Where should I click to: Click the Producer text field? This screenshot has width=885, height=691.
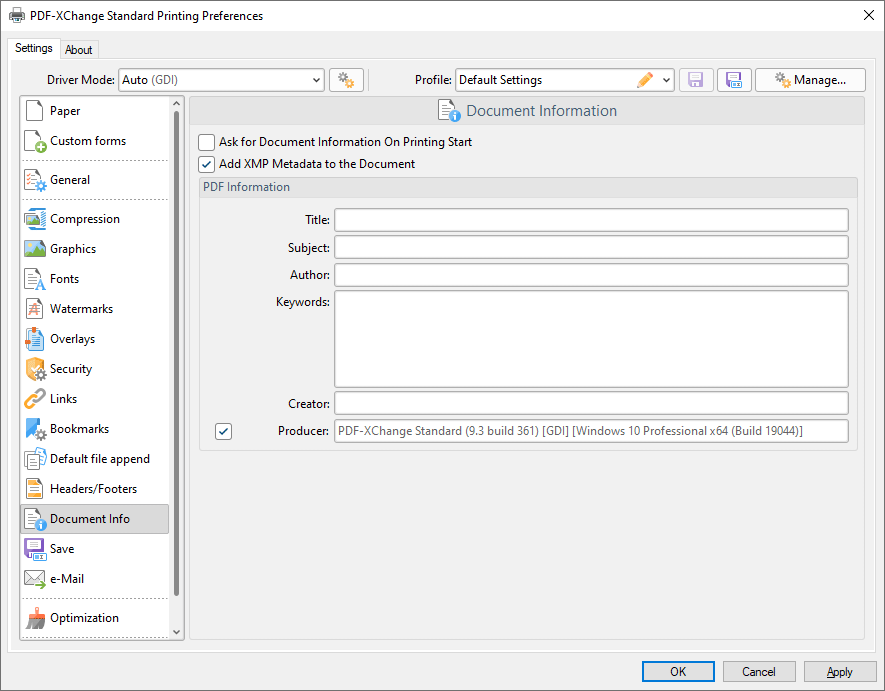[x=591, y=431]
